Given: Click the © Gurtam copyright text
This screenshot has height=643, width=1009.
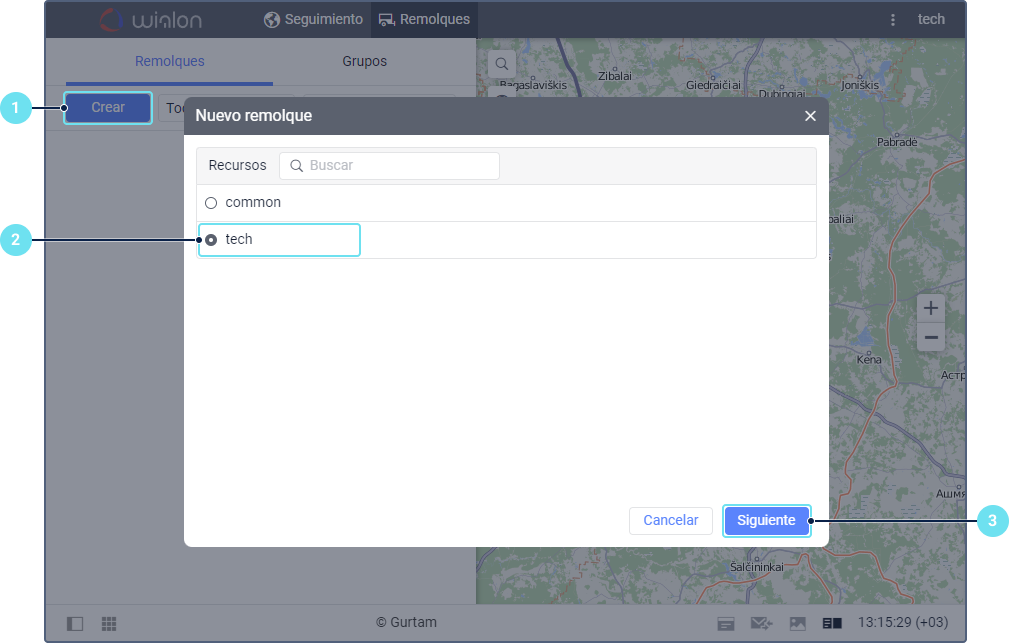Looking at the screenshot, I should pyautogui.click(x=406, y=622).
